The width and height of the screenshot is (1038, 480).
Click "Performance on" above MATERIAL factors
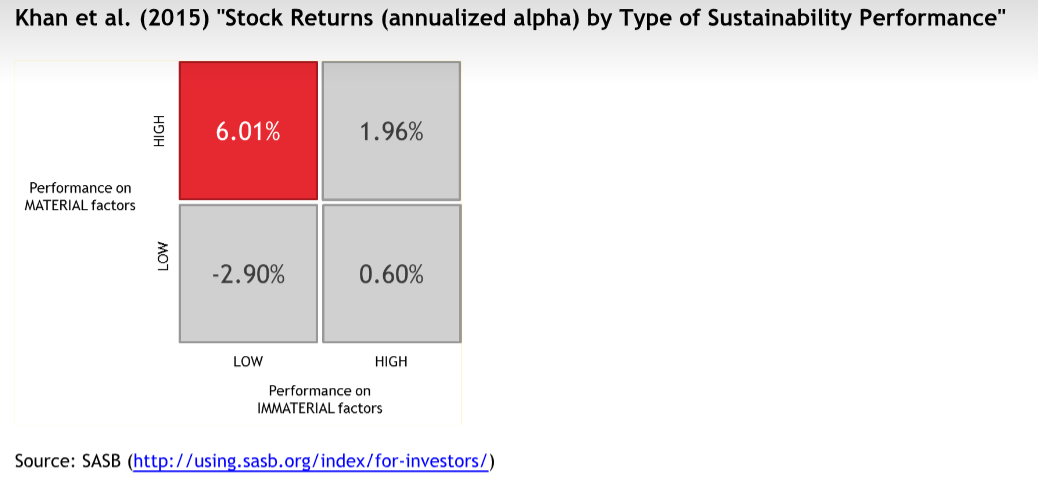80,188
